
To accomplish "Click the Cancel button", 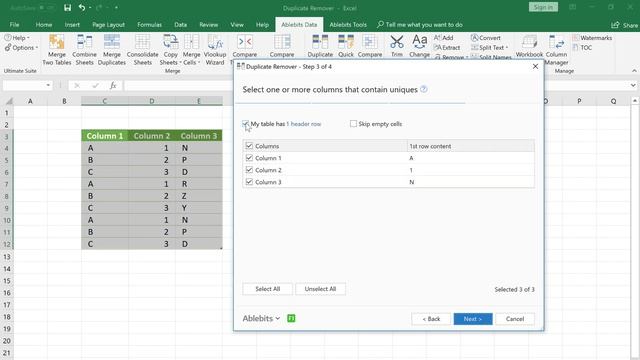I will pos(515,319).
